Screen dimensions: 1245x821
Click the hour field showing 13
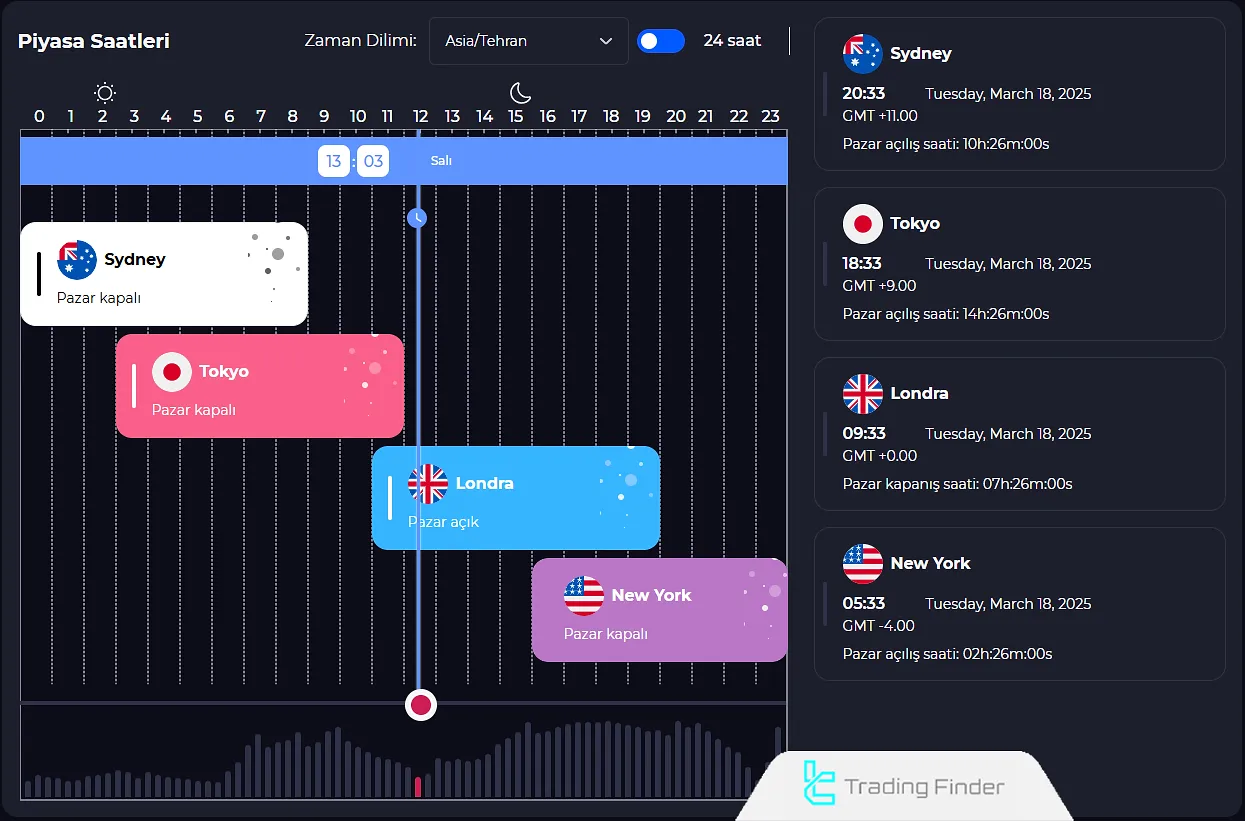point(333,161)
